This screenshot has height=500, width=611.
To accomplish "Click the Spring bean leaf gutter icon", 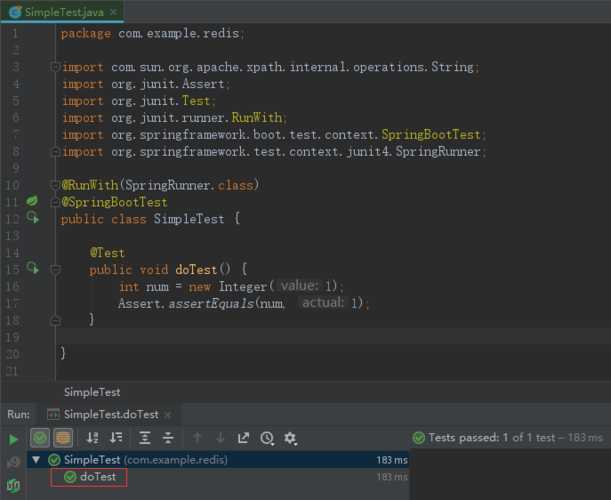I will click(x=32, y=201).
